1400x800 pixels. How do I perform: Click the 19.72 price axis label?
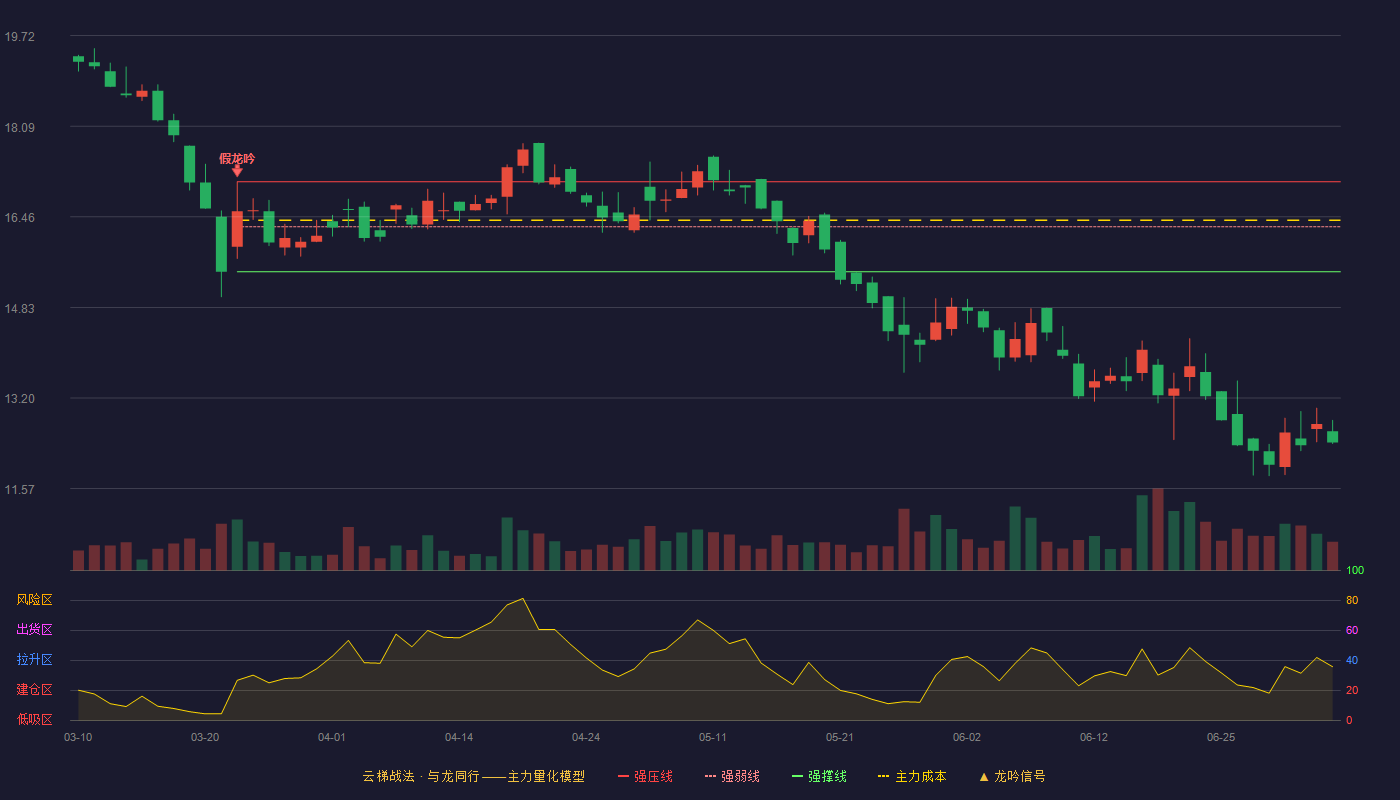click(x=19, y=37)
